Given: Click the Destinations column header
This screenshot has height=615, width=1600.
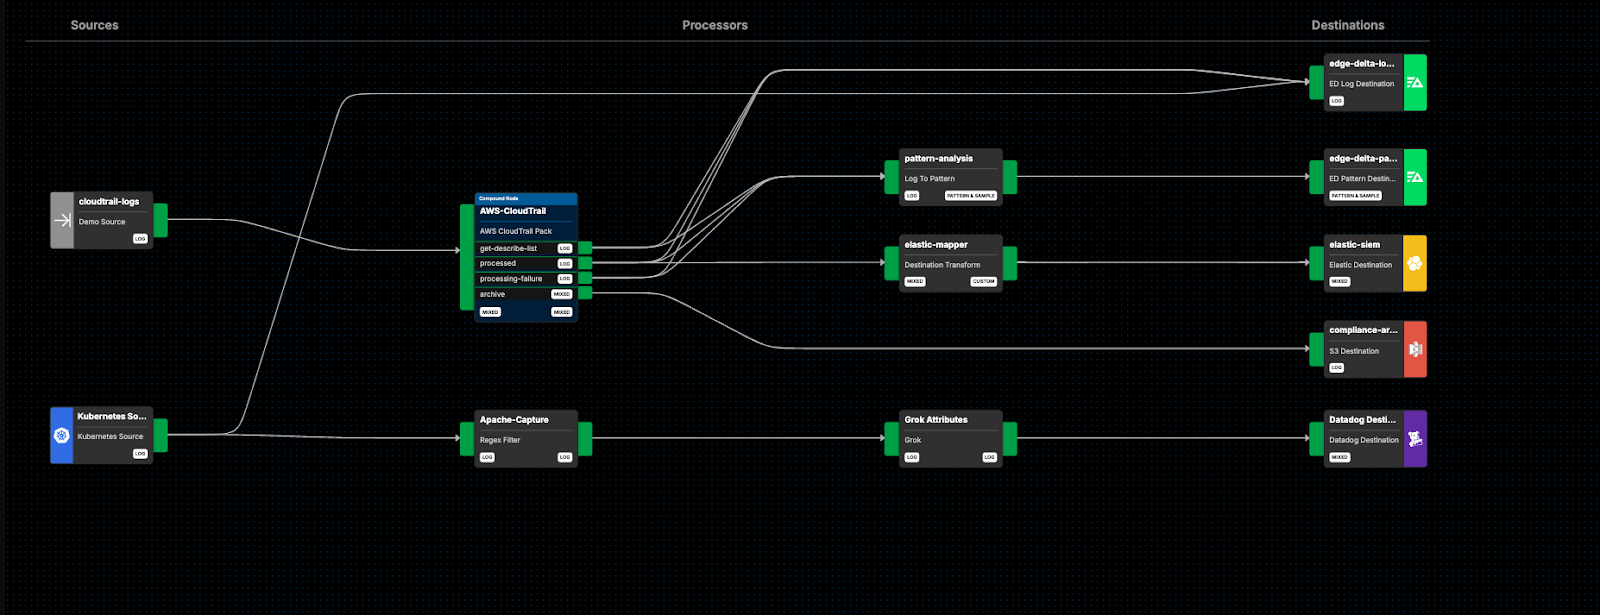Looking at the screenshot, I should (1347, 25).
